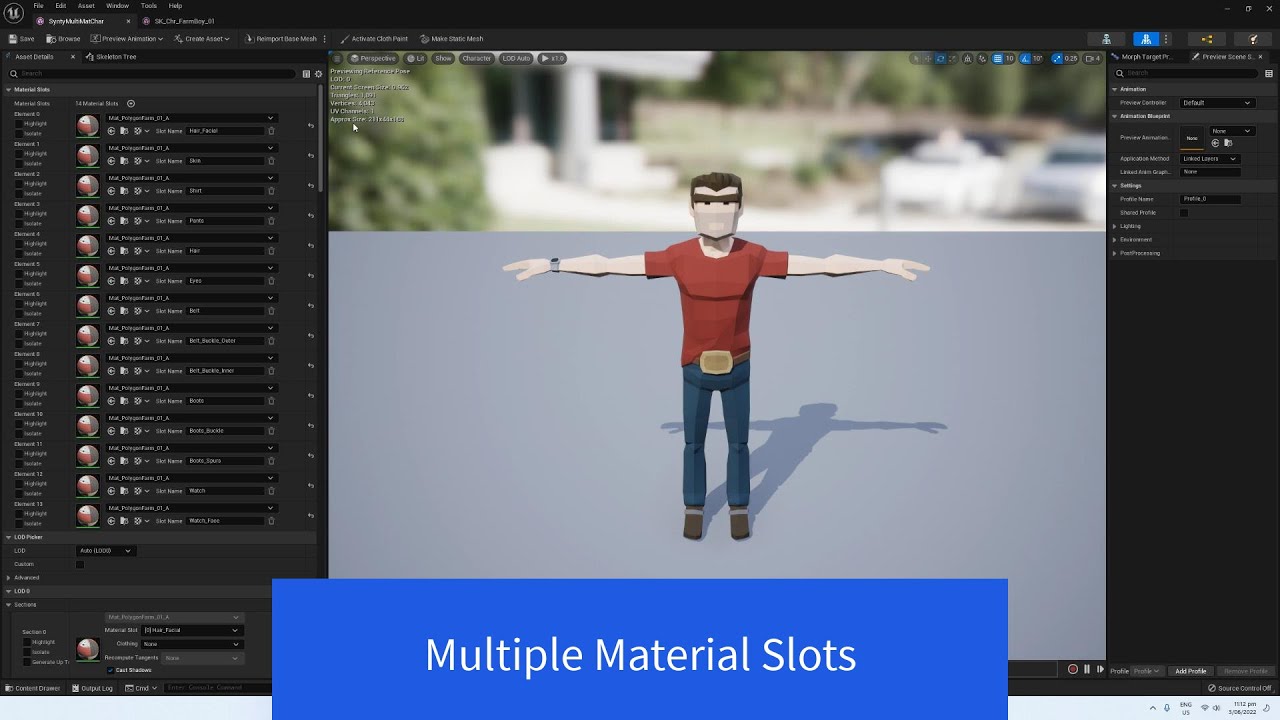Viewport: 1280px width, 720px height.
Task: Pause animation playback in bottom bar
Action: coord(1087,670)
